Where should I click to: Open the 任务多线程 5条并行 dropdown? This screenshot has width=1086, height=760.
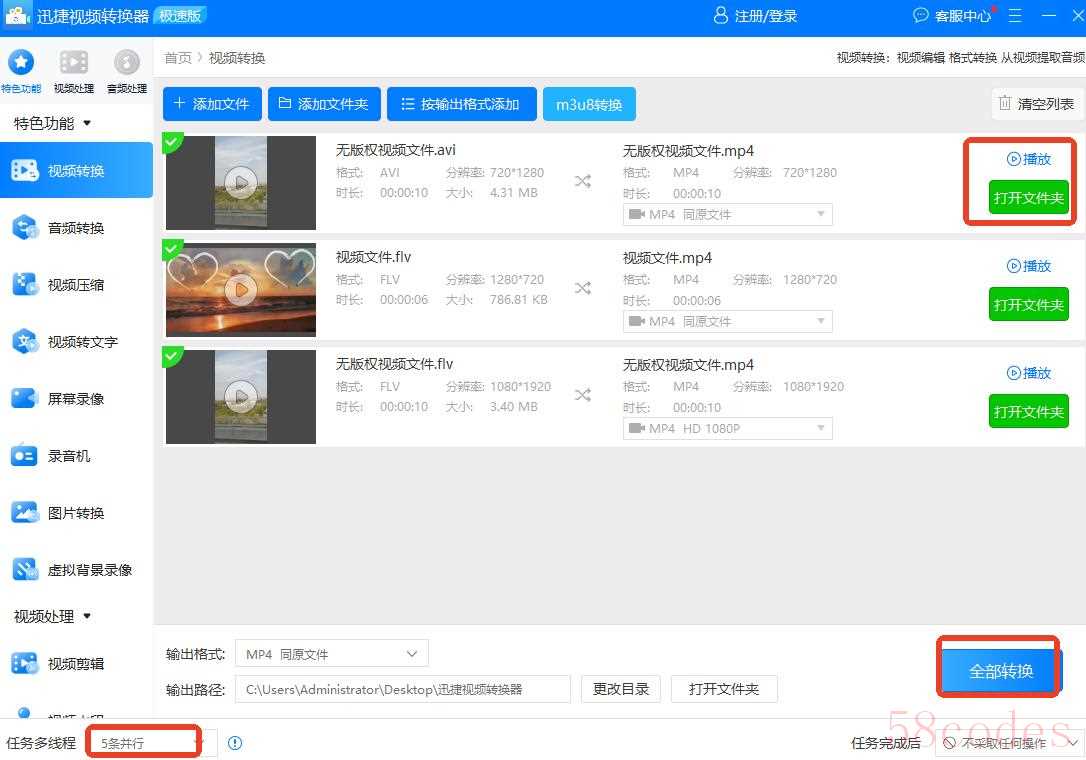pos(152,743)
